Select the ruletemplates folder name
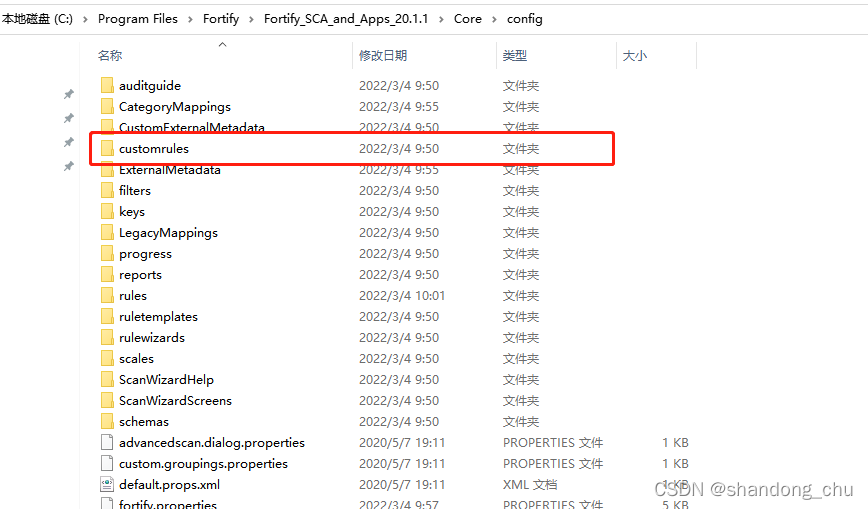 (158, 317)
